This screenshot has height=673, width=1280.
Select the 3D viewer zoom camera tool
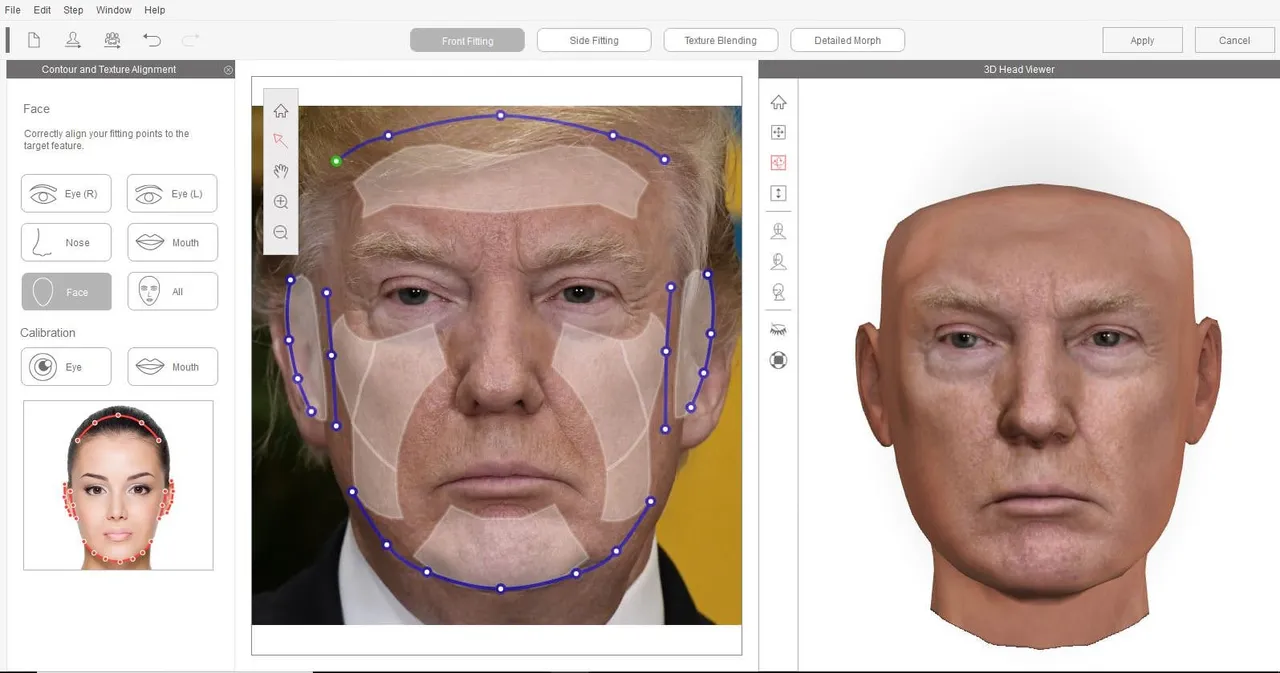(x=778, y=193)
